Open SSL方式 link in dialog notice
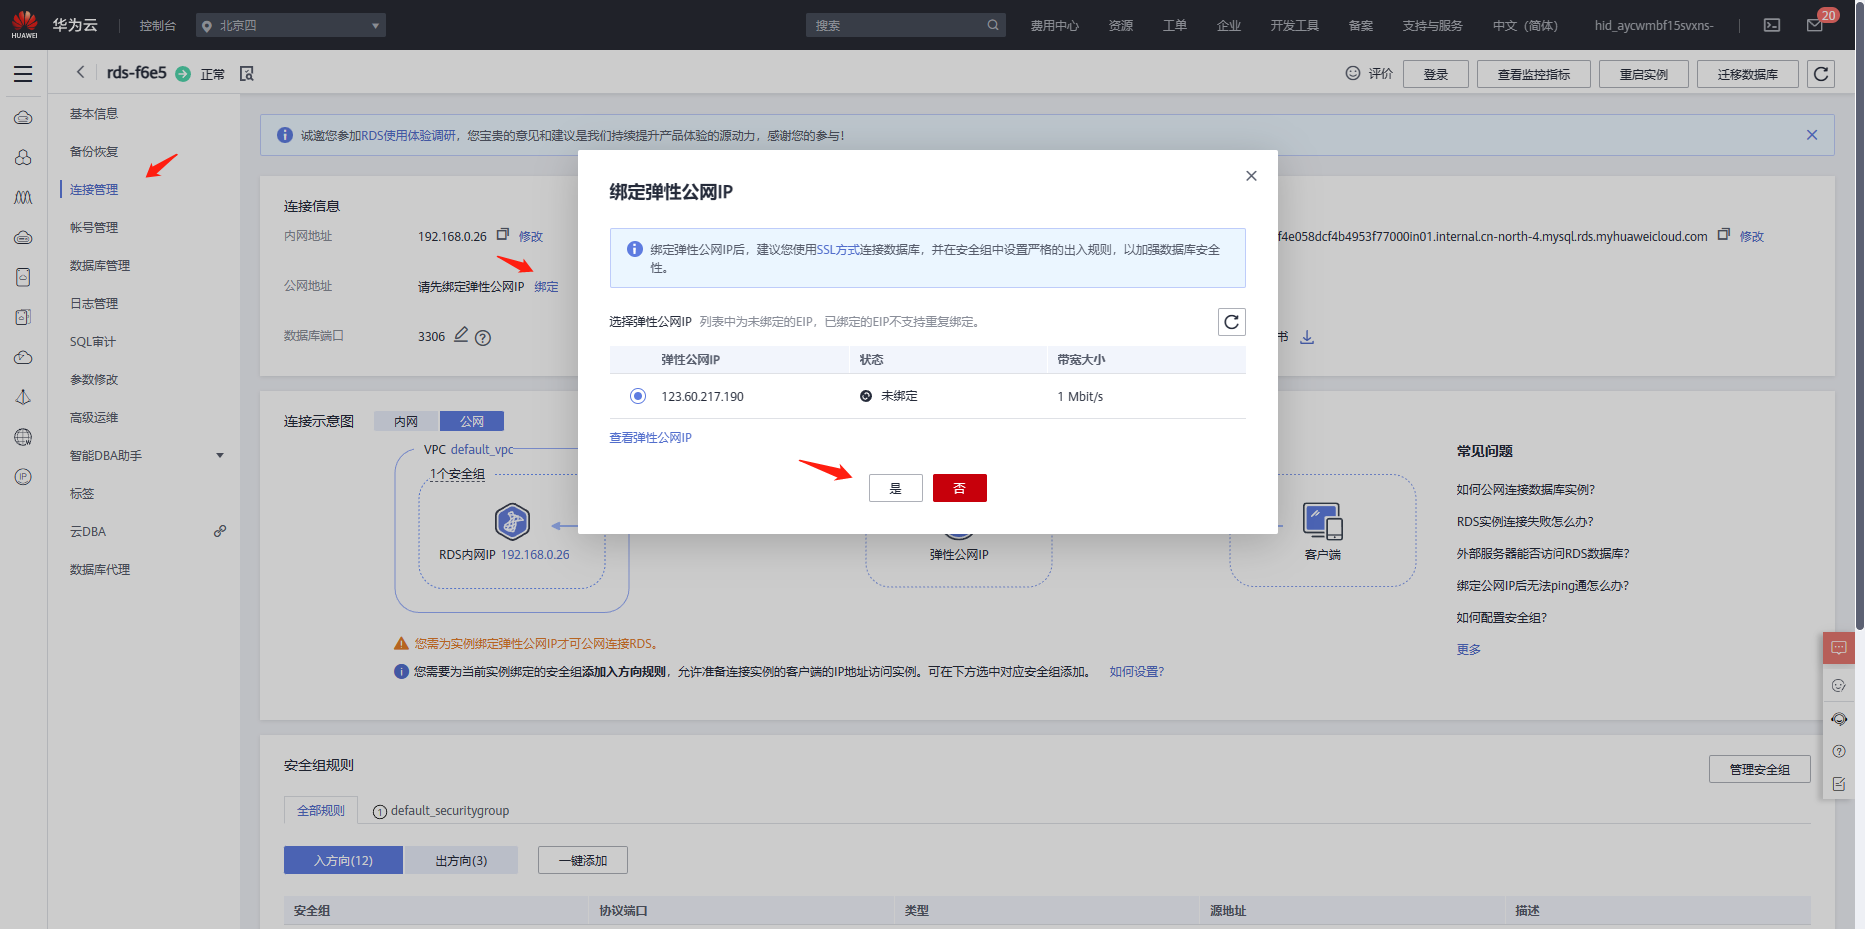Viewport: 1865px width, 929px height. click(838, 250)
